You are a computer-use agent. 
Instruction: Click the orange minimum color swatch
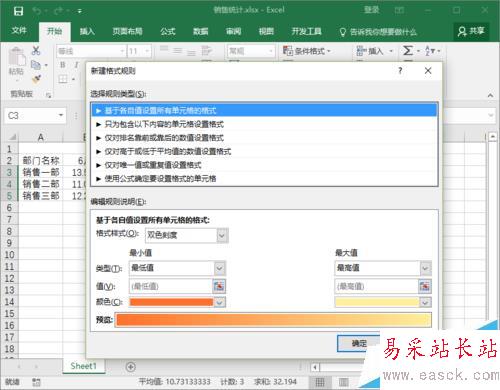pyautogui.click(x=171, y=302)
